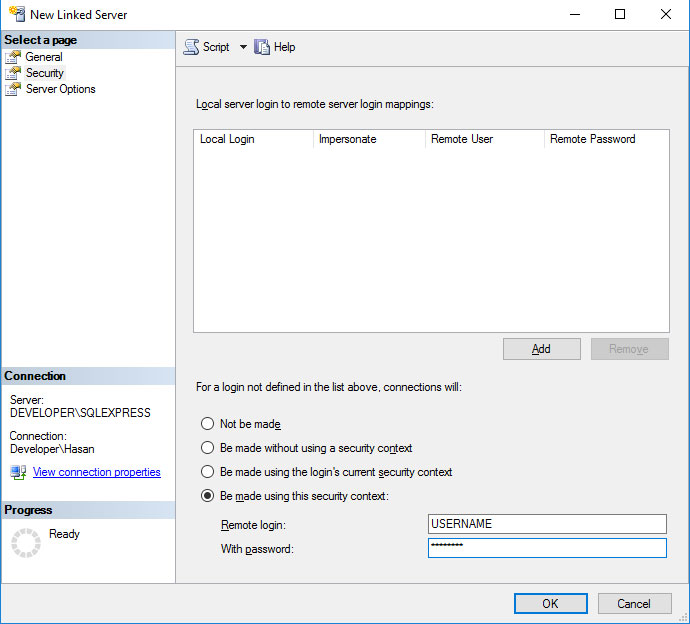Choose Be made without using a security context
Image resolution: width=690 pixels, height=624 pixels.
point(207,448)
